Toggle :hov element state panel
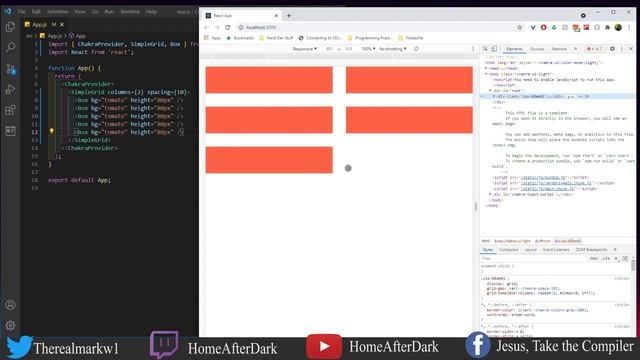 [x=593, y=258]
